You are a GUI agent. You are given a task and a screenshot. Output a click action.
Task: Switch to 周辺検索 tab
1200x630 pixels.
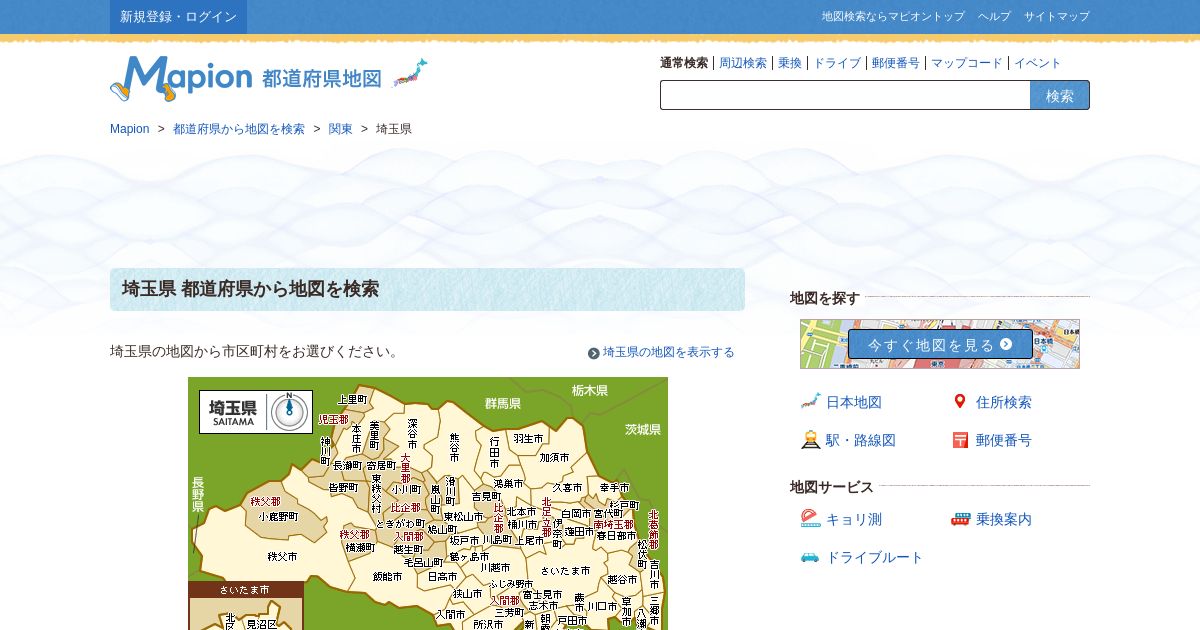tap(743, 63)
